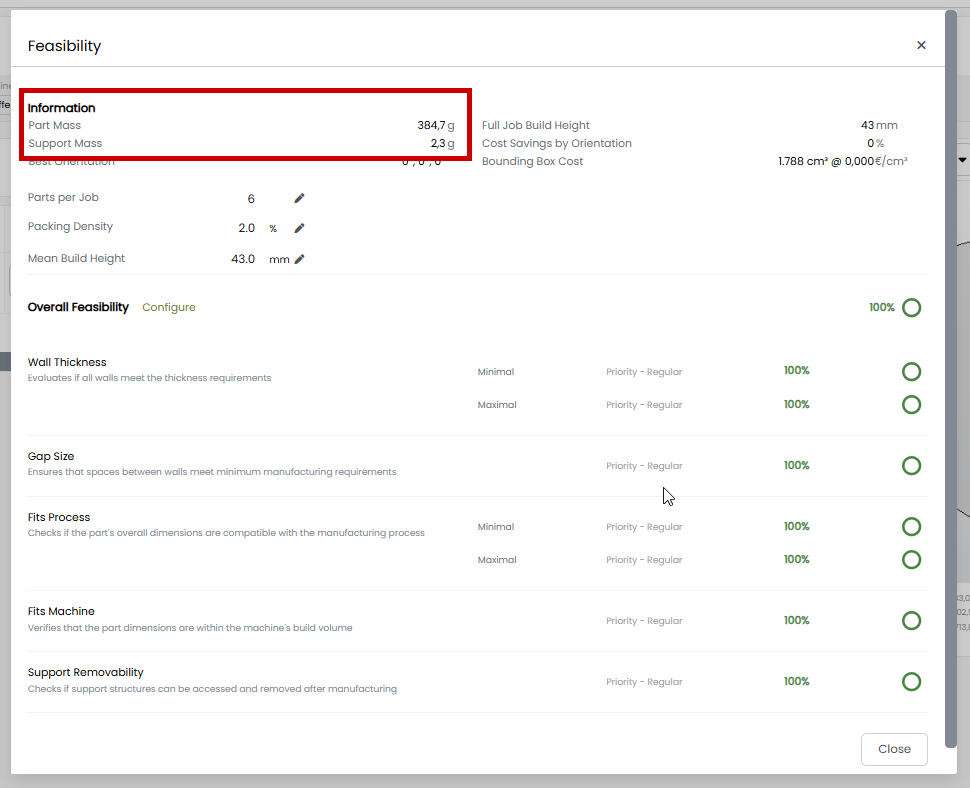
Task: Click Priority - Regular for Gap Size
Action: pyautogui.click(x=644, y=466)
